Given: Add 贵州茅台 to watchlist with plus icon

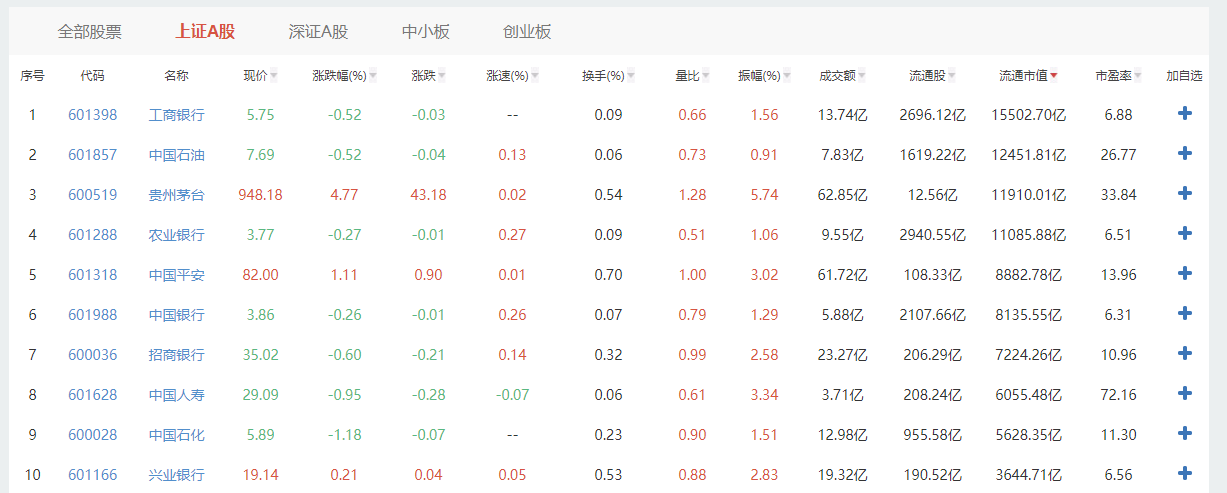Looking at the screenshot, I should (x=1185, y=194).
